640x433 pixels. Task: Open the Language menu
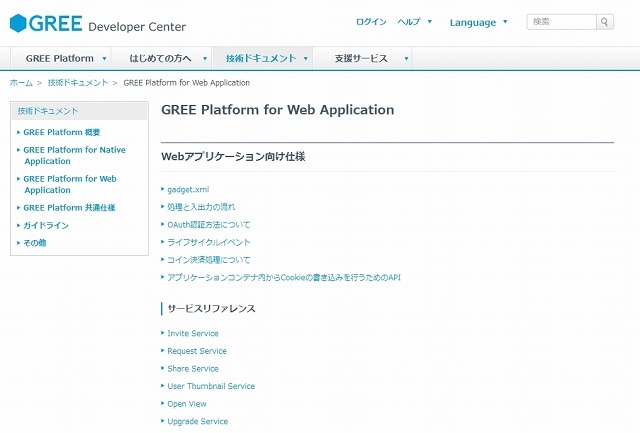click(x=473, y=22)
